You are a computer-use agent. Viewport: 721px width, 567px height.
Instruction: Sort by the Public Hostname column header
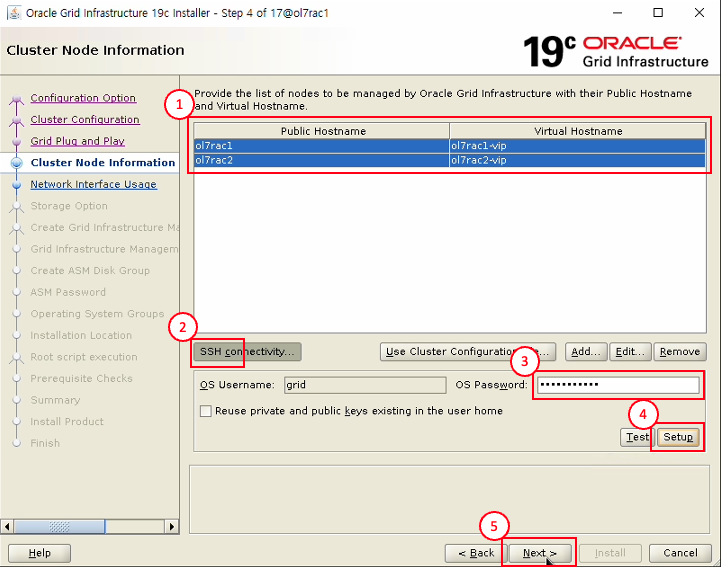(321, 131)
